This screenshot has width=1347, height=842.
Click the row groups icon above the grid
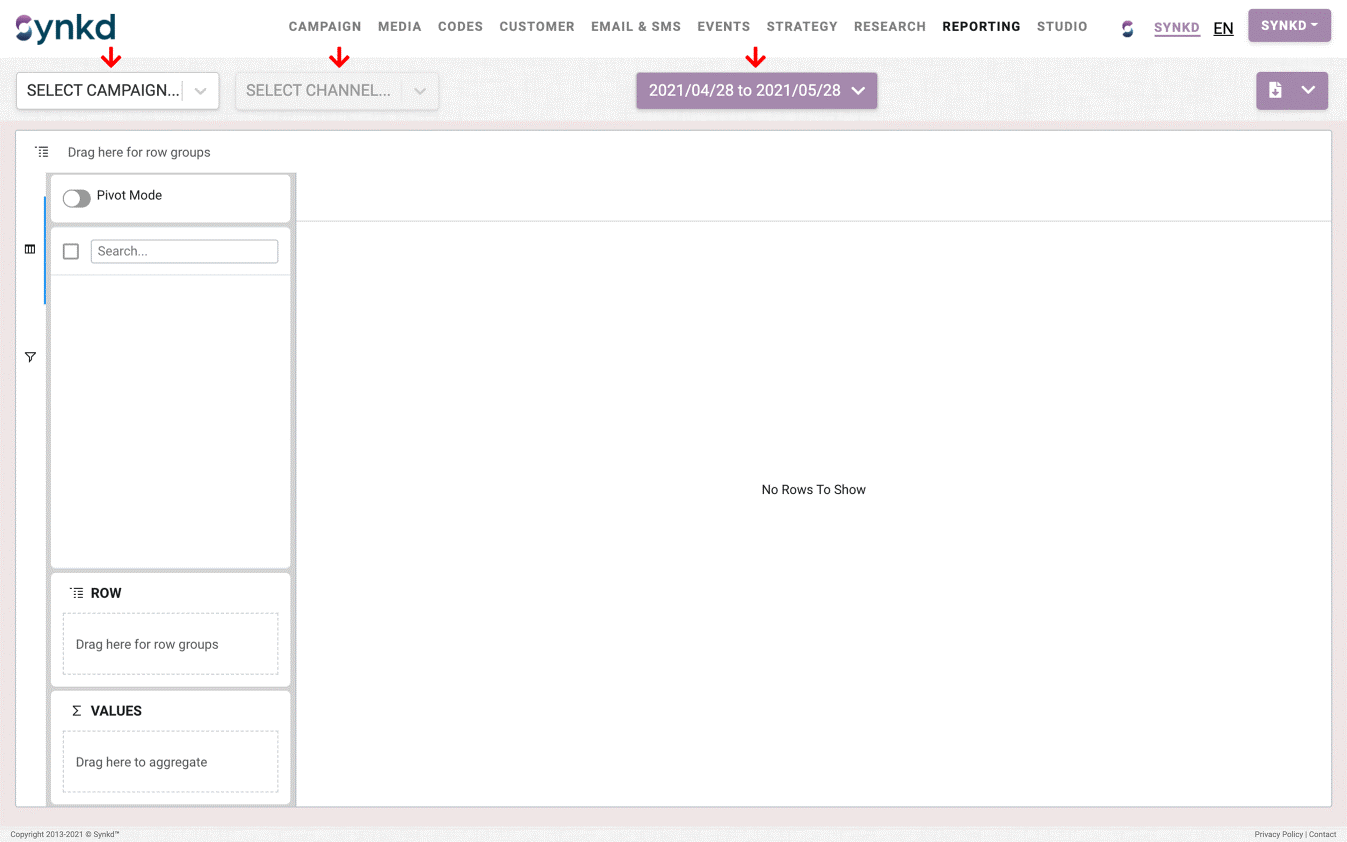pos(42,151)
